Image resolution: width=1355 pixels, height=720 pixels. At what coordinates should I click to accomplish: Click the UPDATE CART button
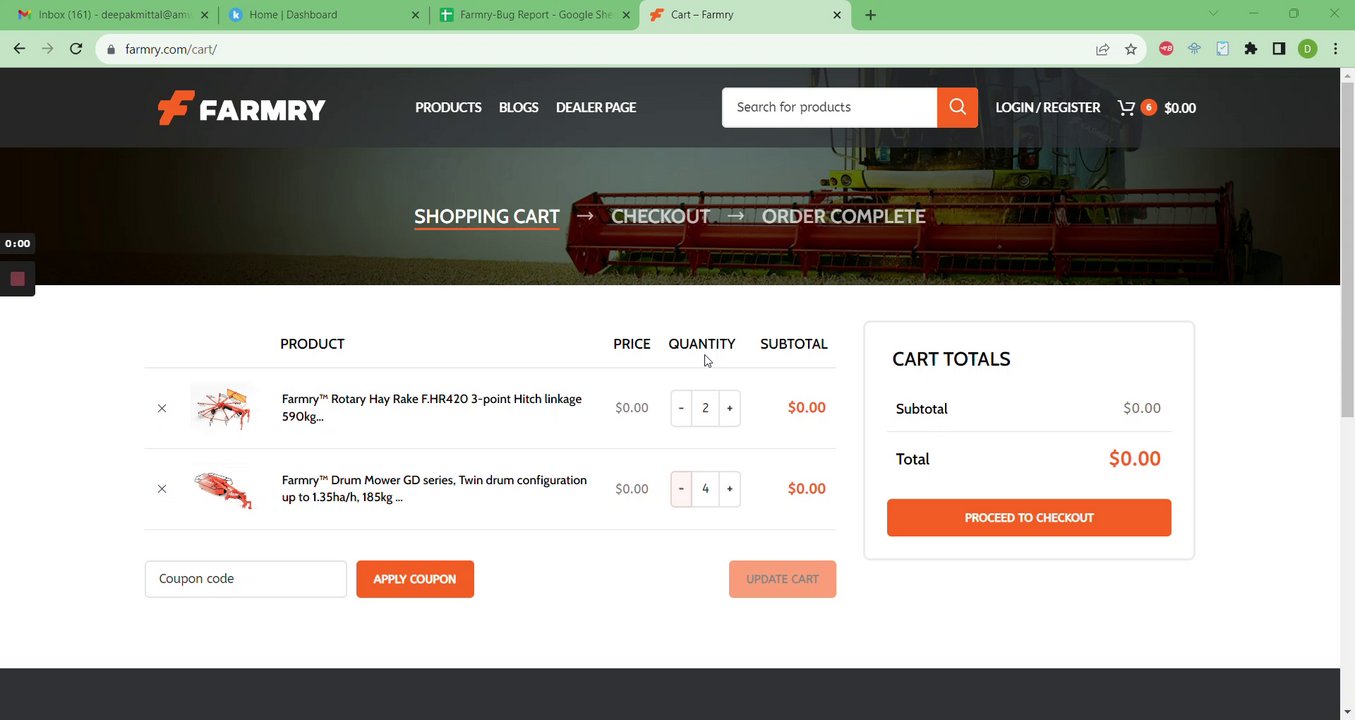click(782, 579)
